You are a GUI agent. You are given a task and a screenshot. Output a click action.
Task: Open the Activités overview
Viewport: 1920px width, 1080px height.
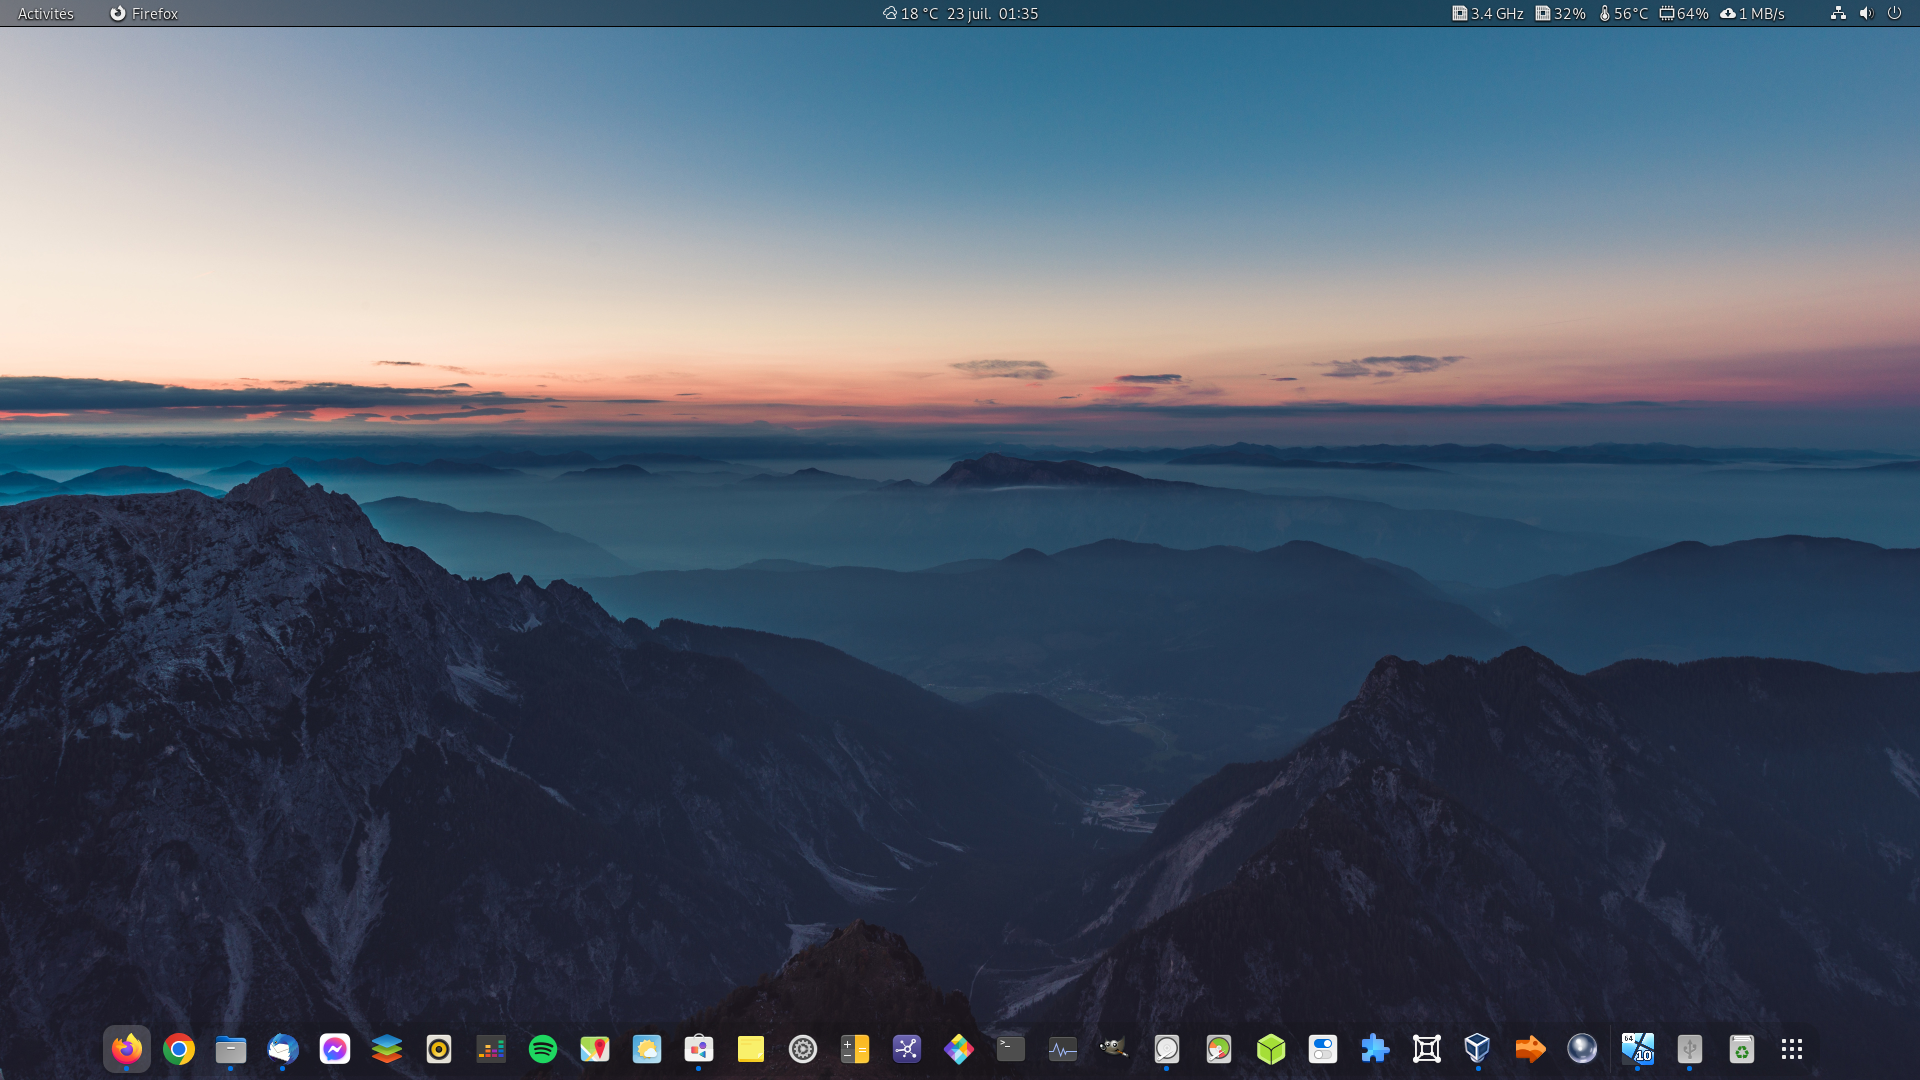pos(46,13)
